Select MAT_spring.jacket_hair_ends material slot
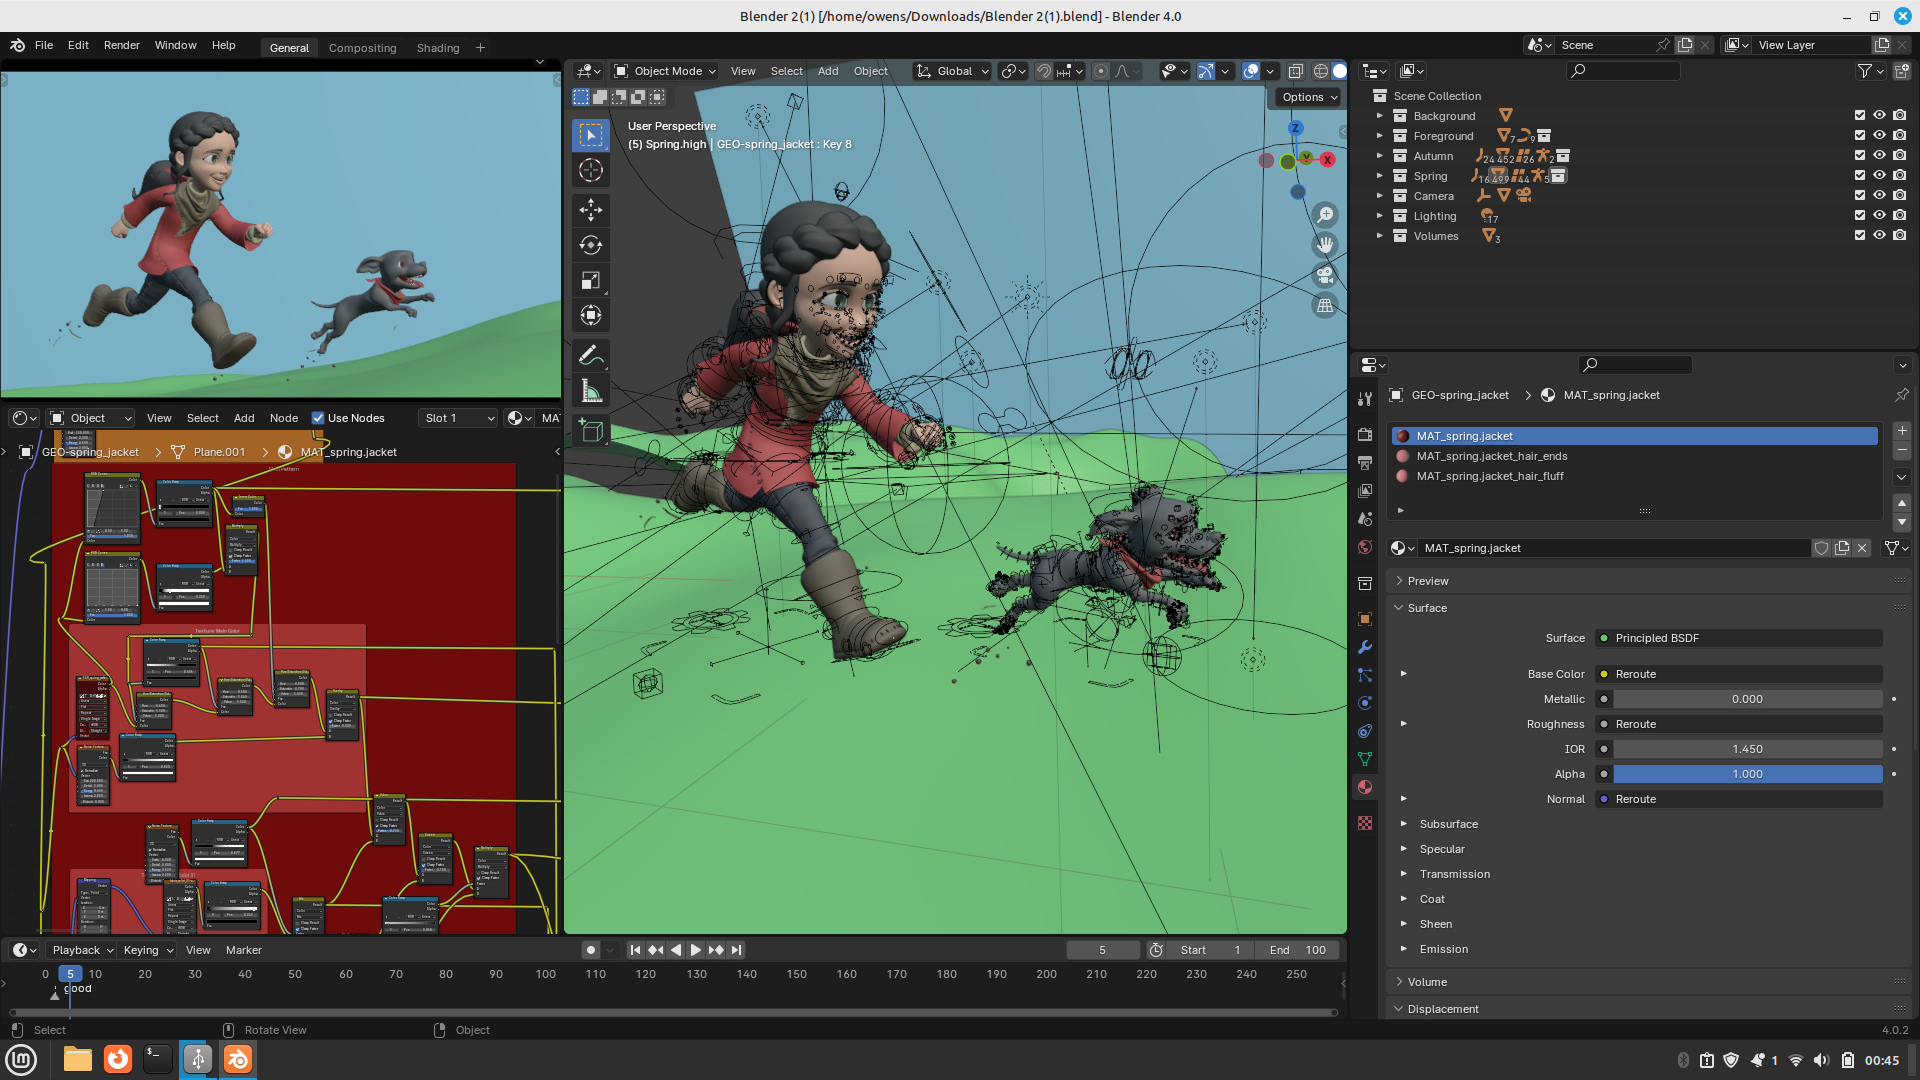This screenshot has height=1080, width=1920. (x=1635, y=456)
